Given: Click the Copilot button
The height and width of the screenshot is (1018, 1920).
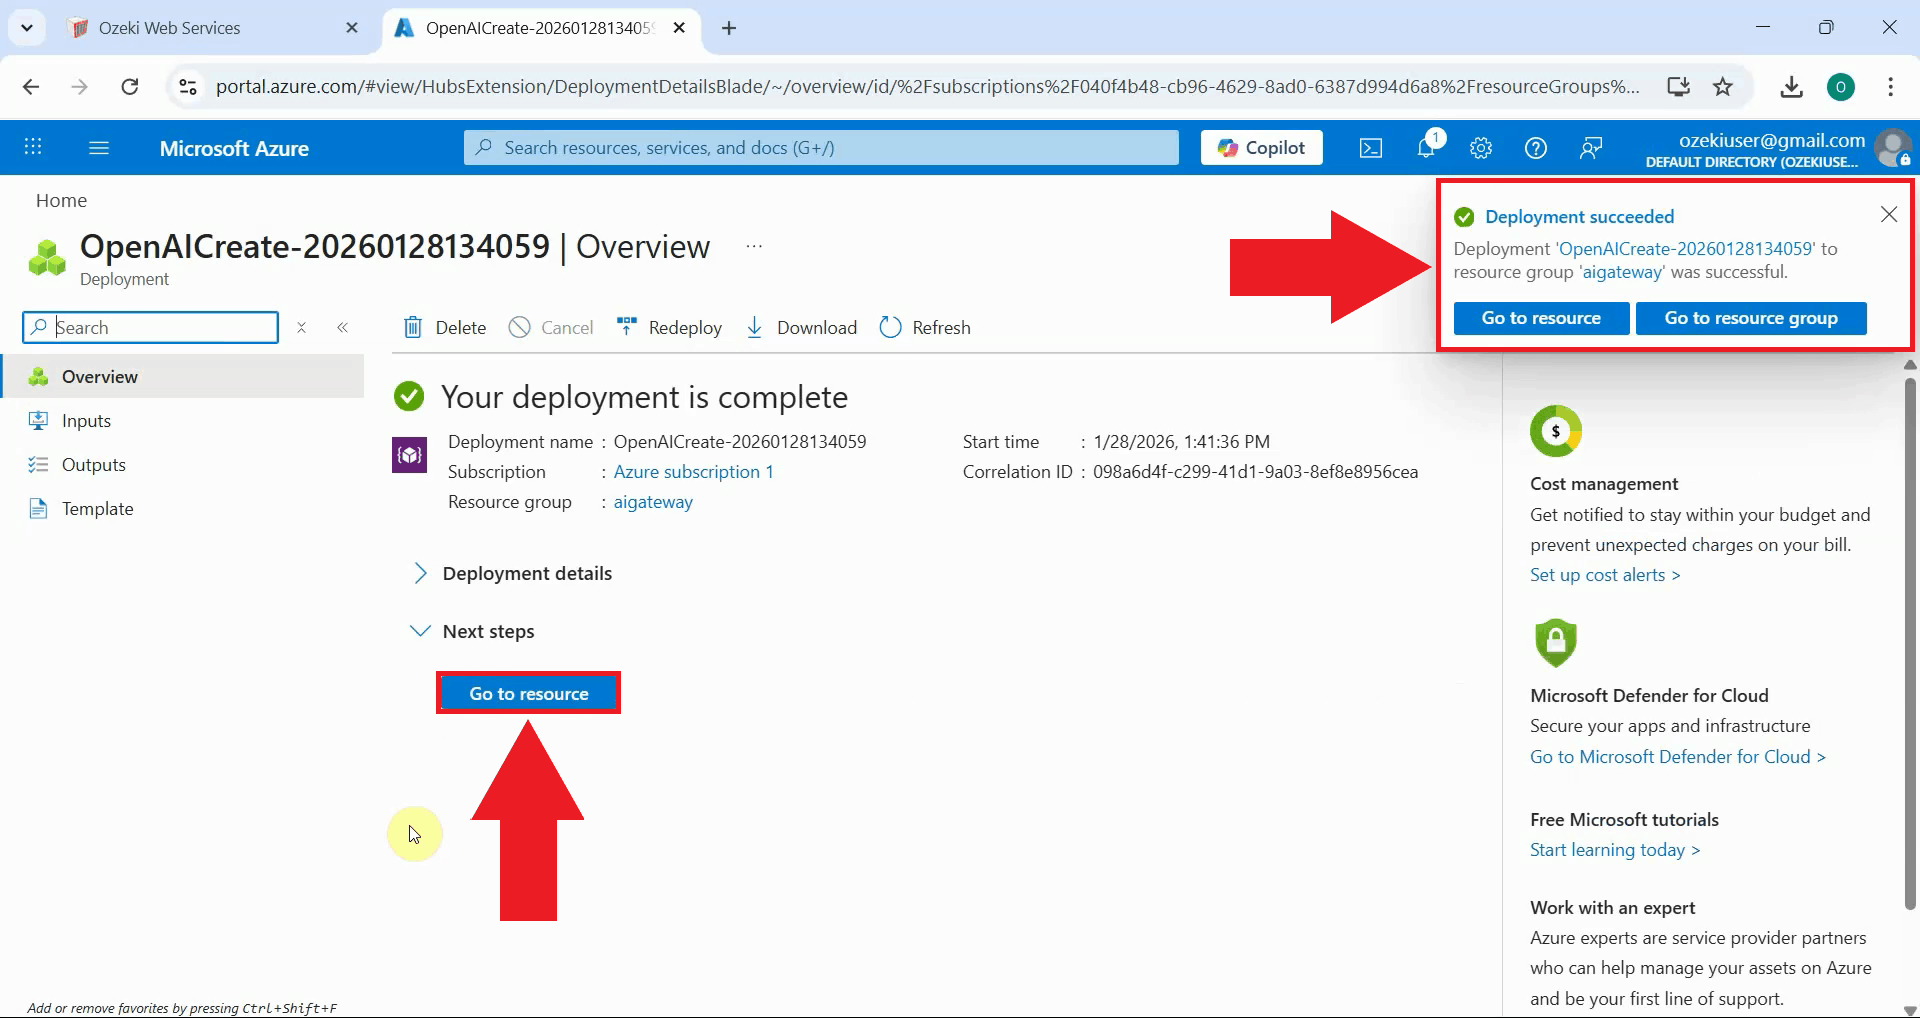Looking at the screenshot, I should 1261,148.
